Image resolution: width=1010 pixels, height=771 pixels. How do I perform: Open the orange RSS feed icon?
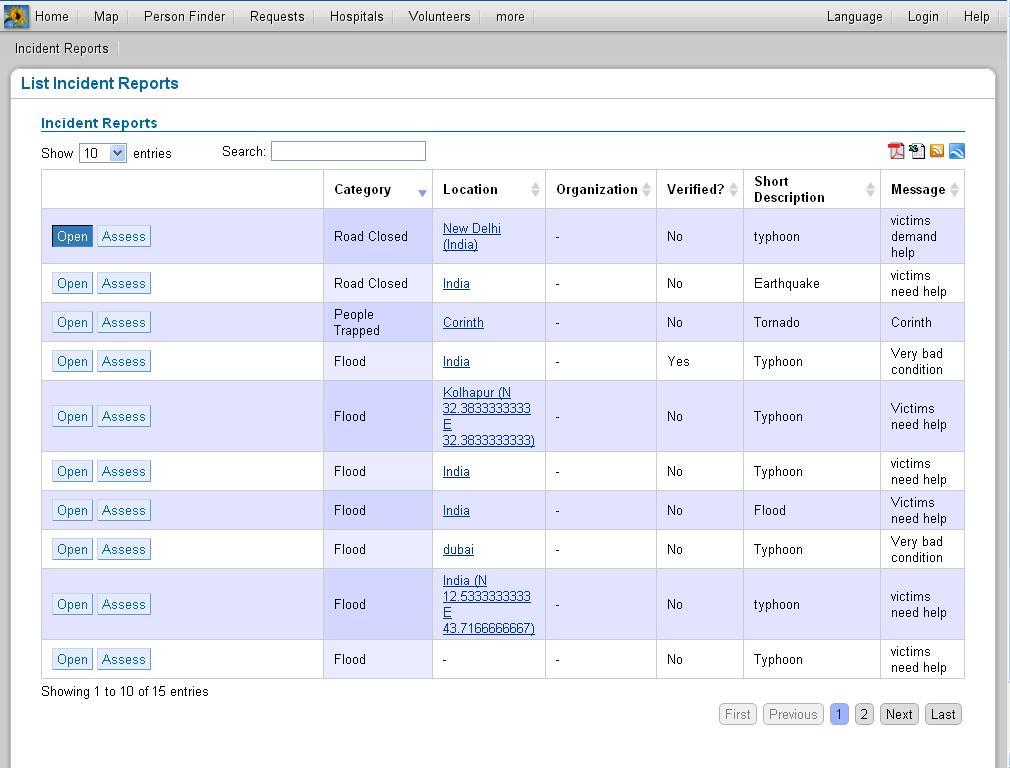[x=937, y=151]
